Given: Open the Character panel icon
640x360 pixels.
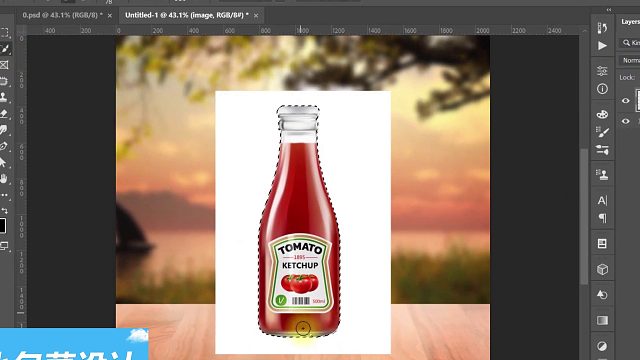Looking at the screenshot, I should [x=602, y=200].
